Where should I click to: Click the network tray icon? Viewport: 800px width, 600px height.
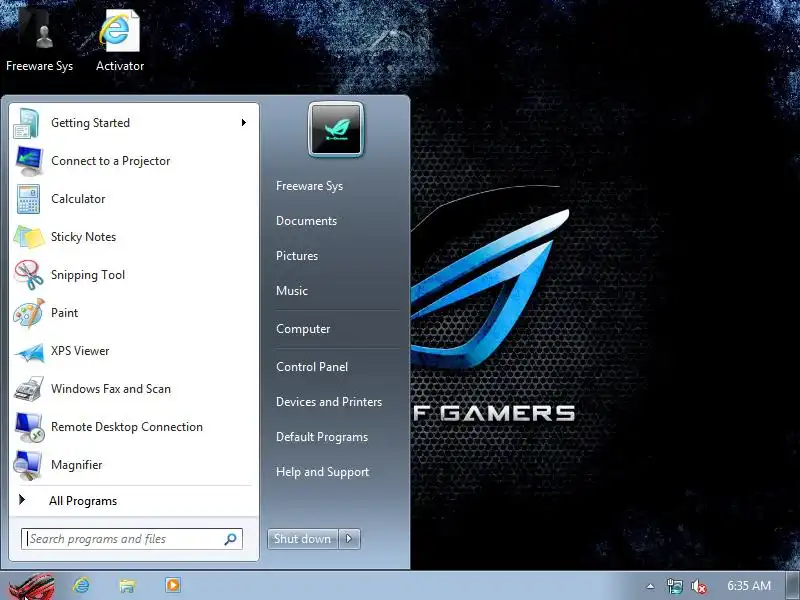(x=674, y=586)
